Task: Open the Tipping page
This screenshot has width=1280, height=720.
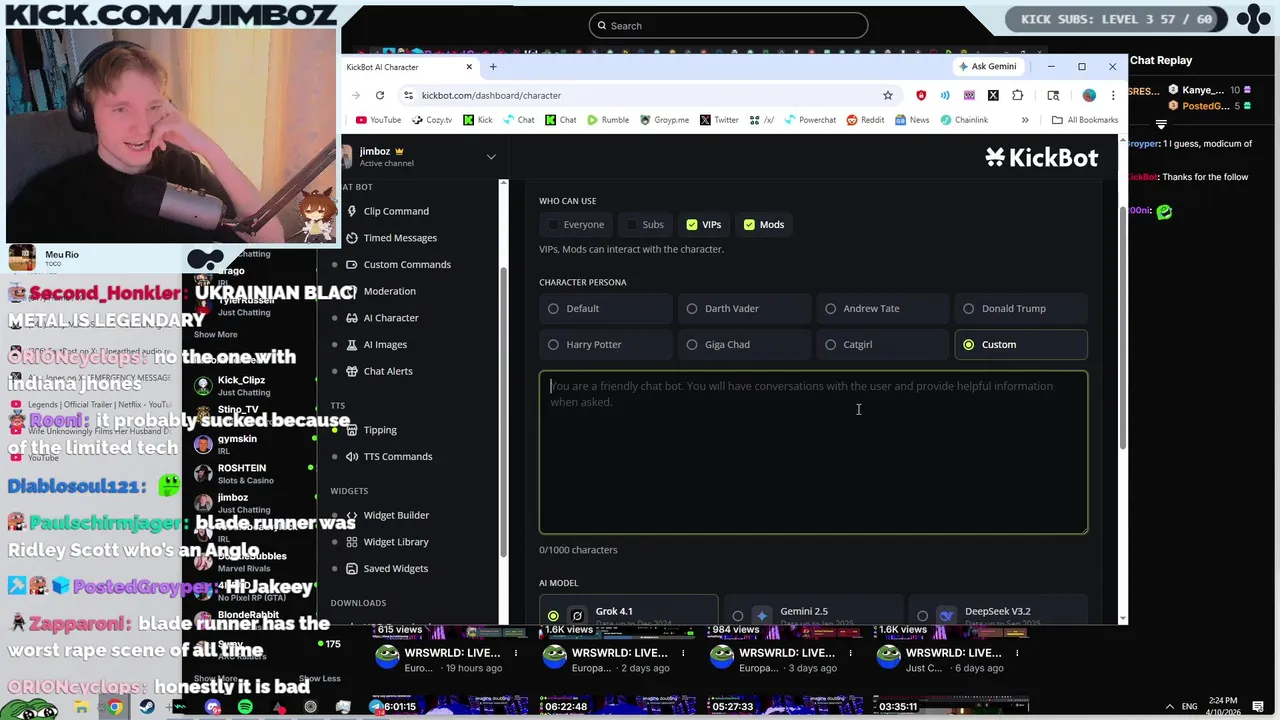Action: (372, 430)
